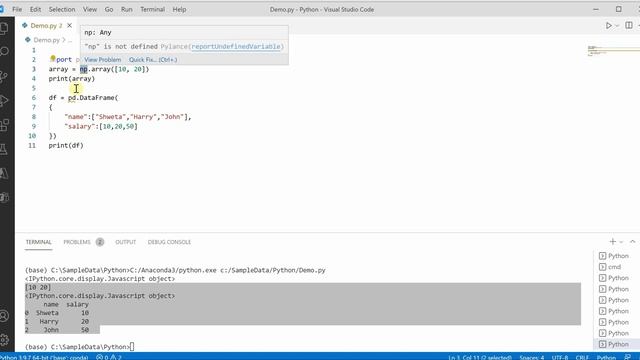Click the selected np text on line 3

tap(84, 69)
